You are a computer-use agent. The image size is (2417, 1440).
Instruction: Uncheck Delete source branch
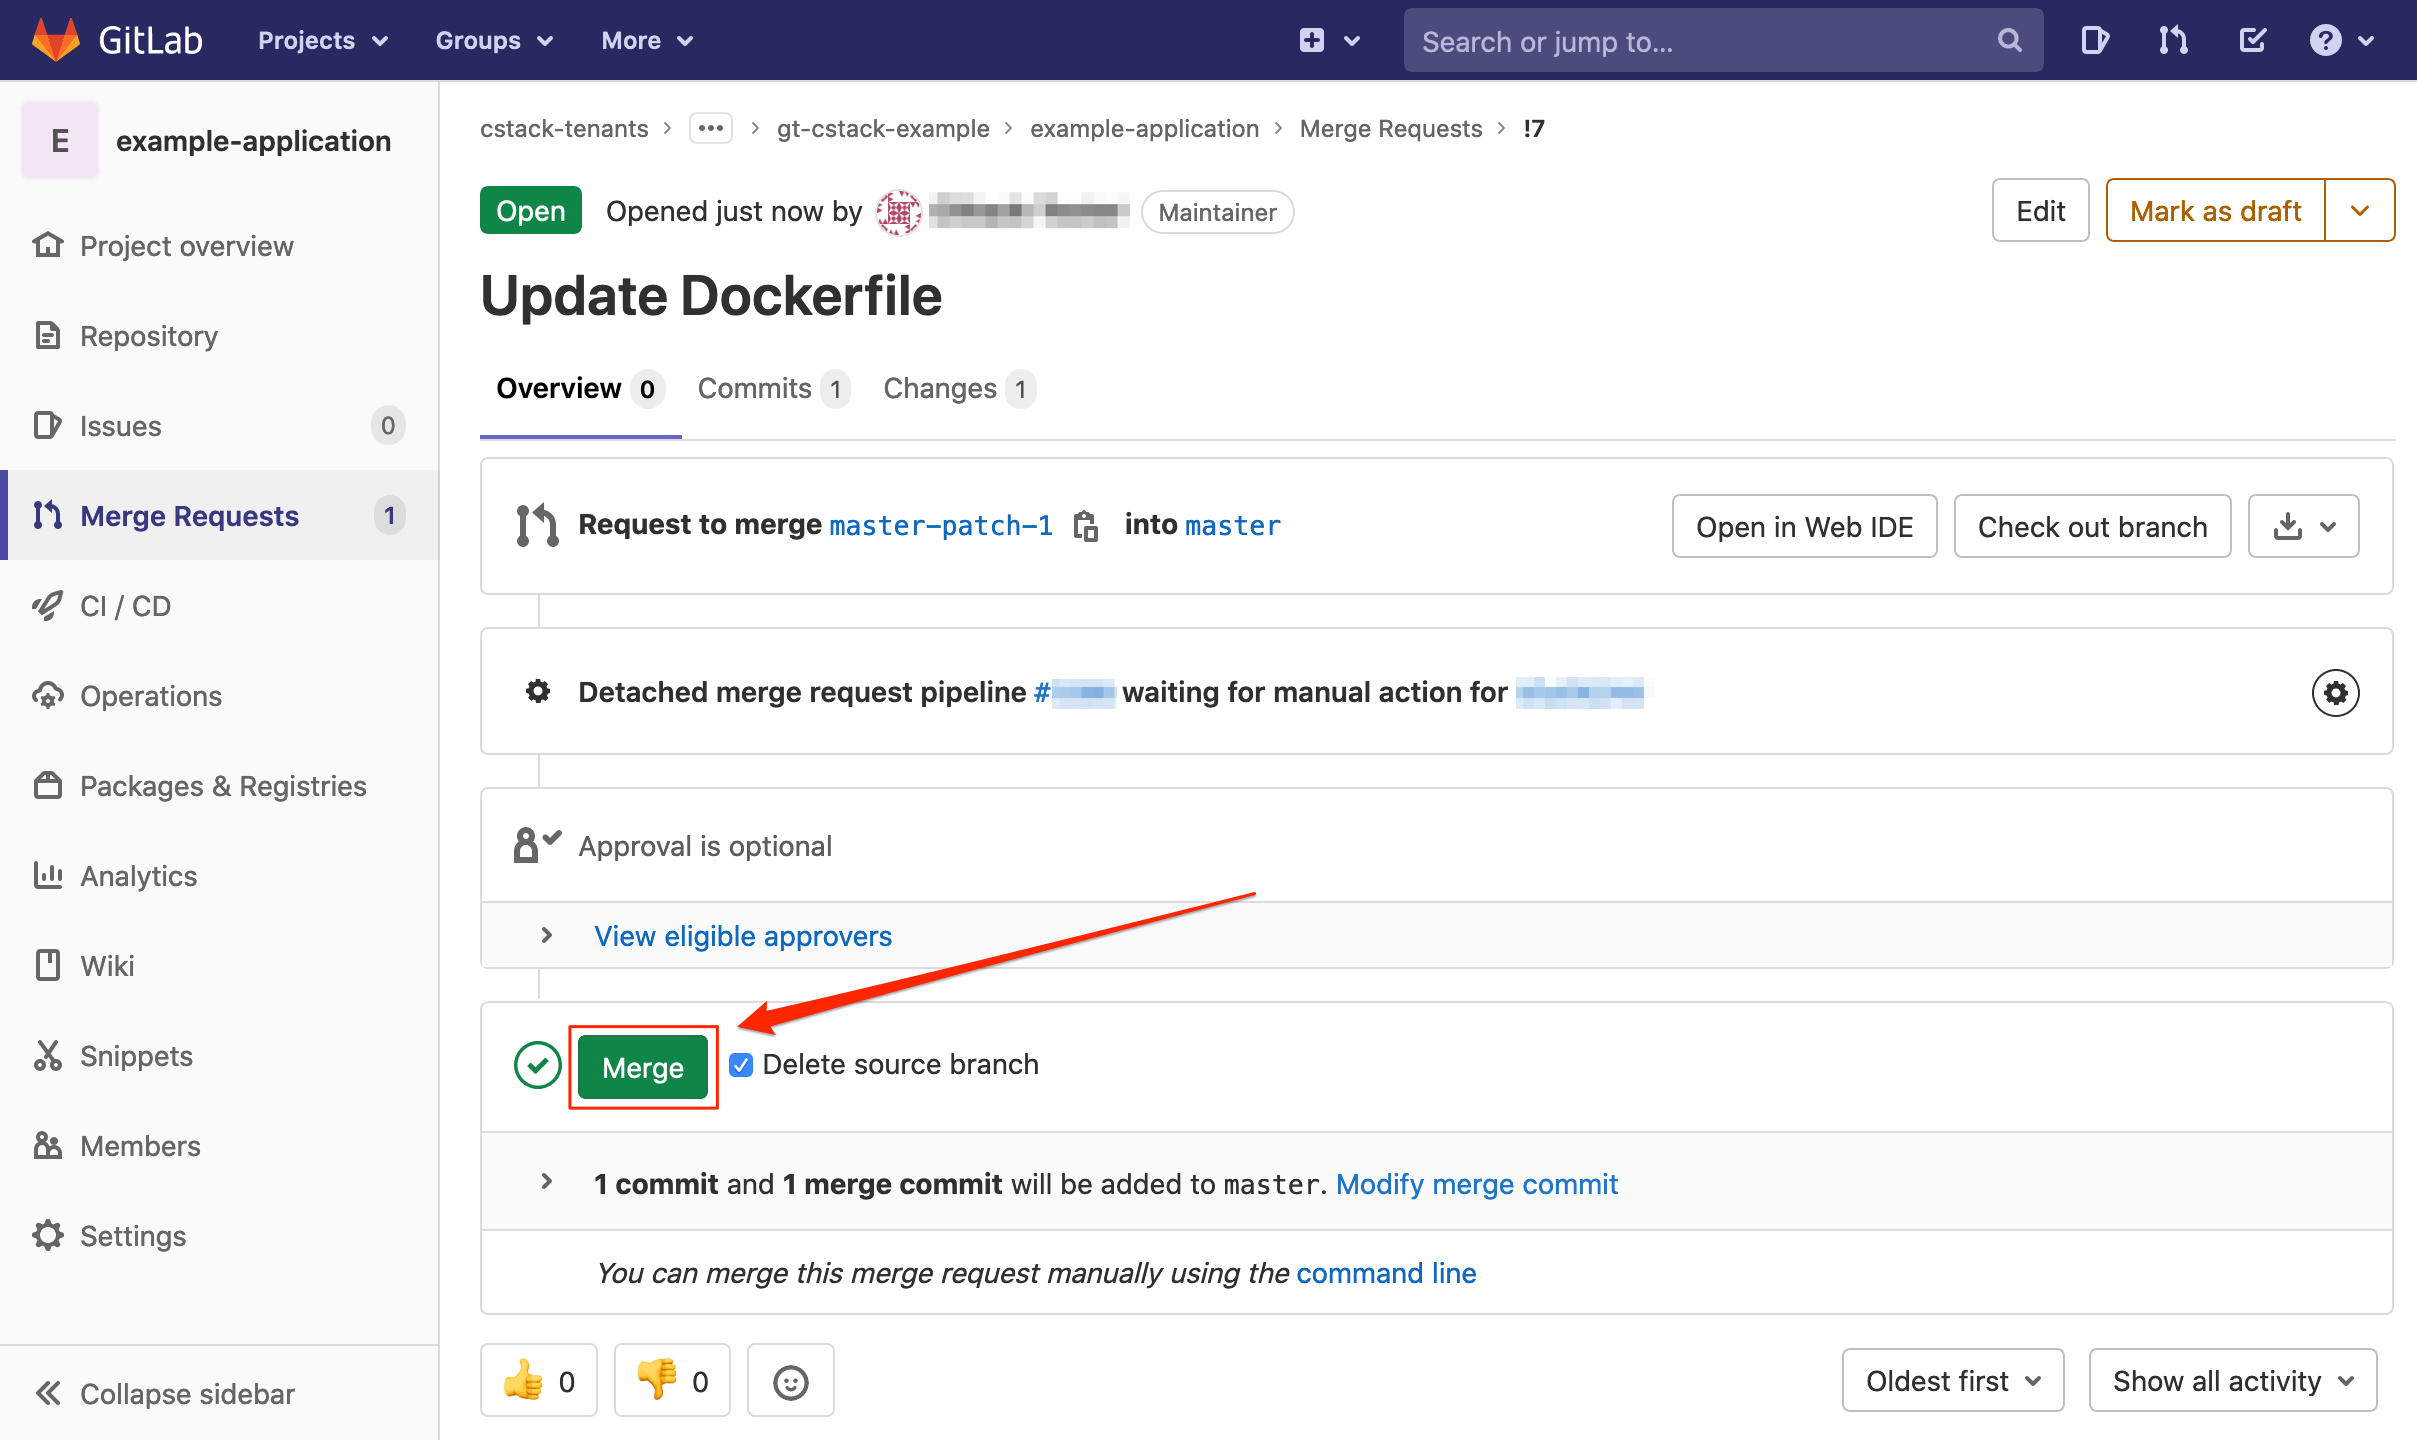pyautogui.click(x=741, y=1064)
